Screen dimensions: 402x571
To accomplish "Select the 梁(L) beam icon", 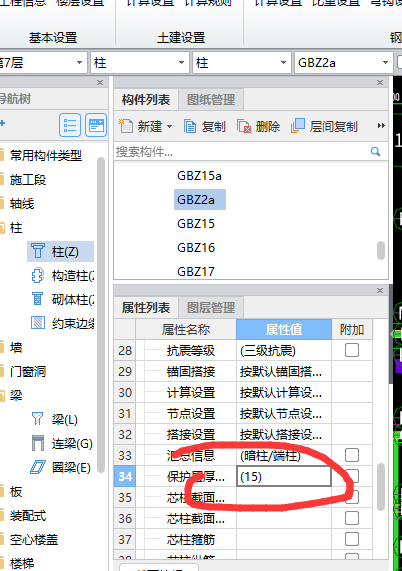I will tap(38, 419).
